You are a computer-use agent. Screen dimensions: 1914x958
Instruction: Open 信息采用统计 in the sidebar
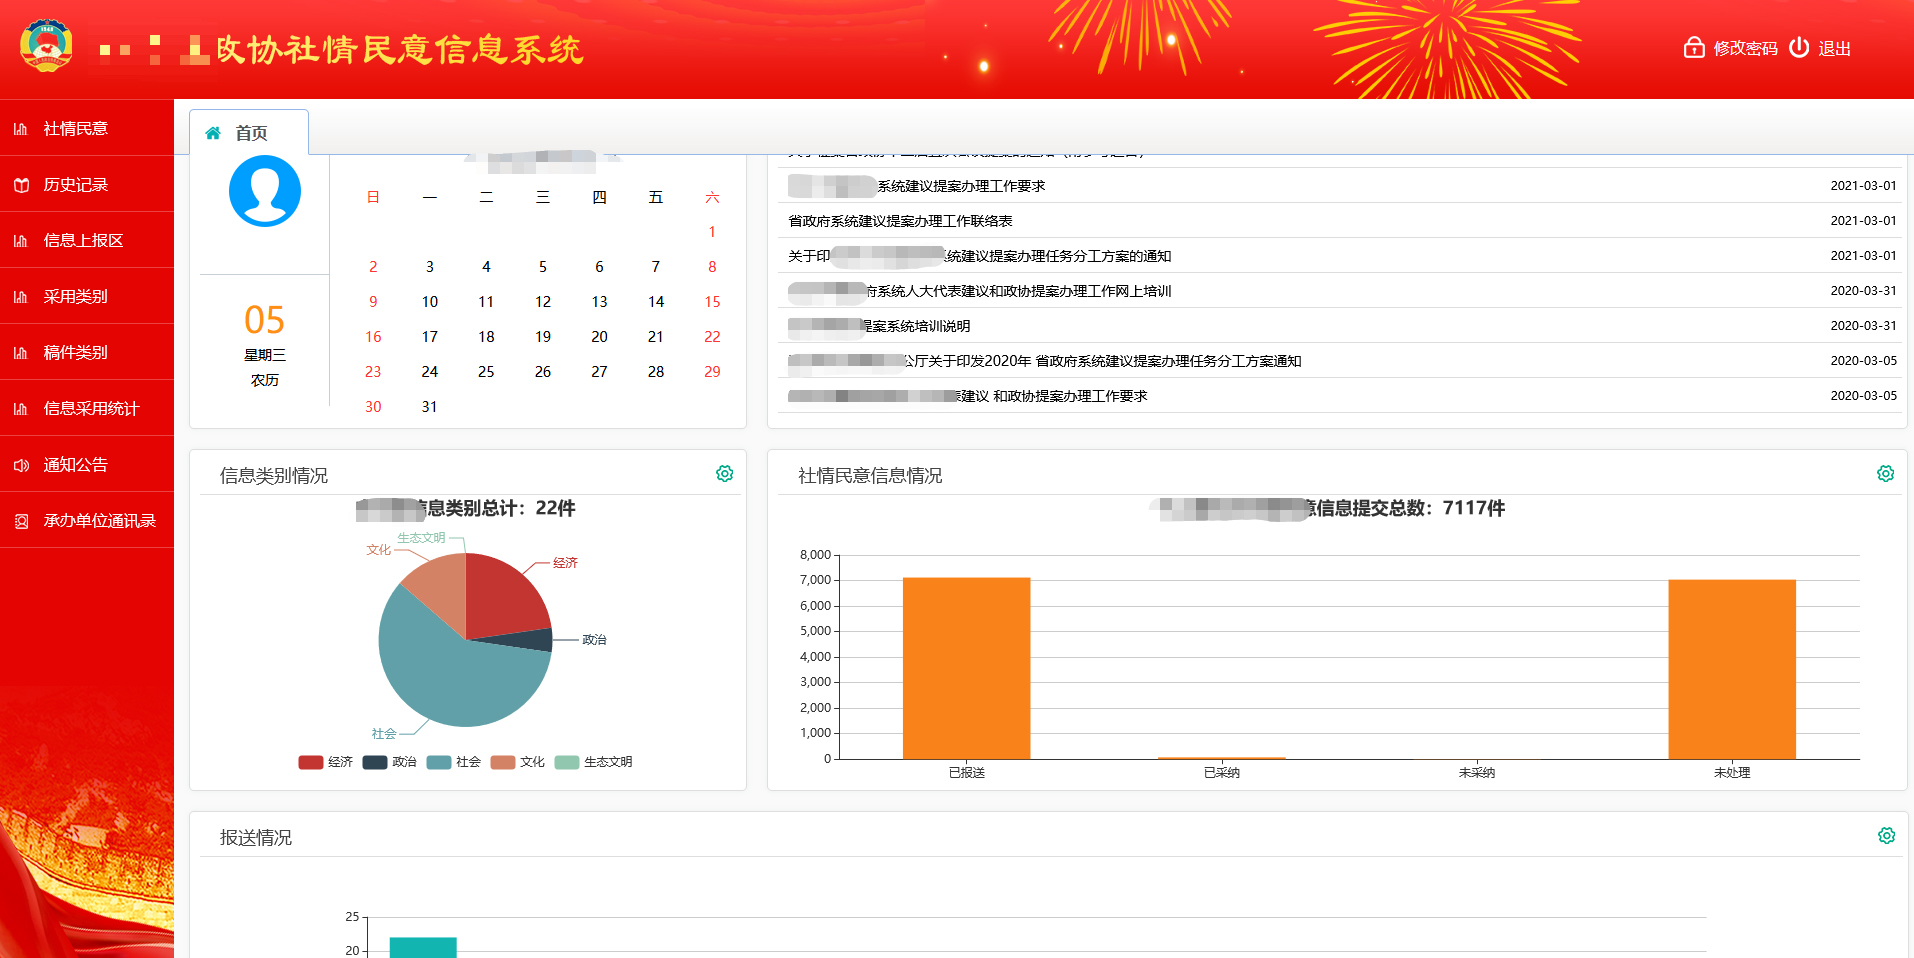coord(87,408)
